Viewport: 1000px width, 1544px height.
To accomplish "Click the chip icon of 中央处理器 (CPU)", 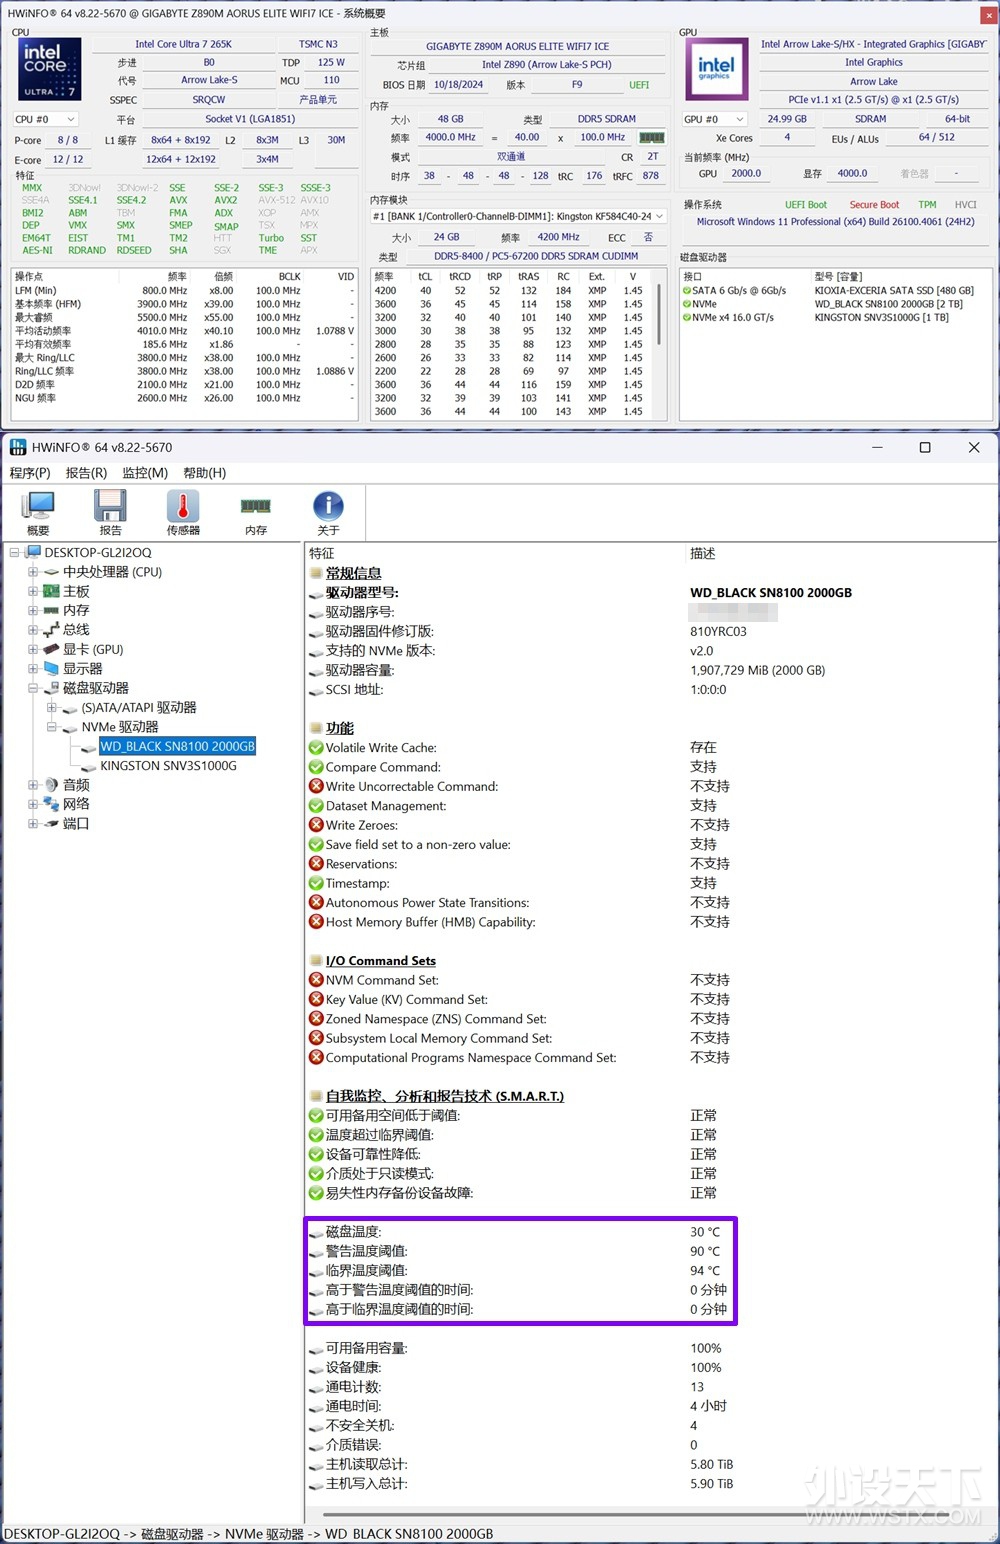I will [x=51, y=572].
